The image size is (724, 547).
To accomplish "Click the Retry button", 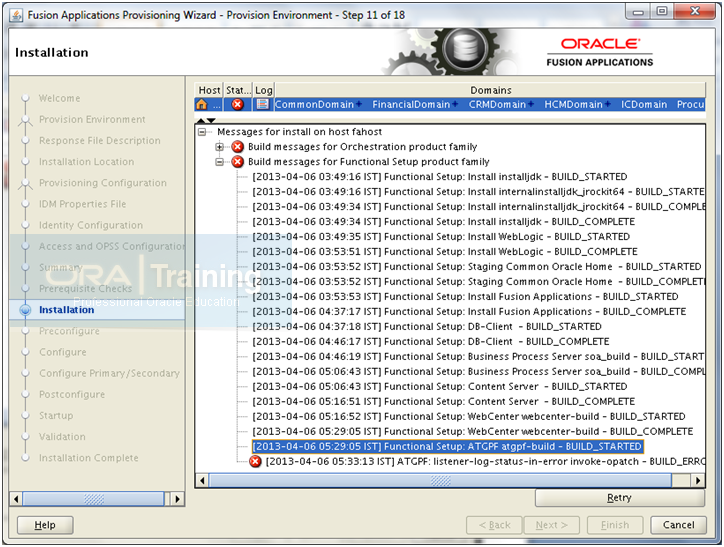I will click(x=620, y=498).
